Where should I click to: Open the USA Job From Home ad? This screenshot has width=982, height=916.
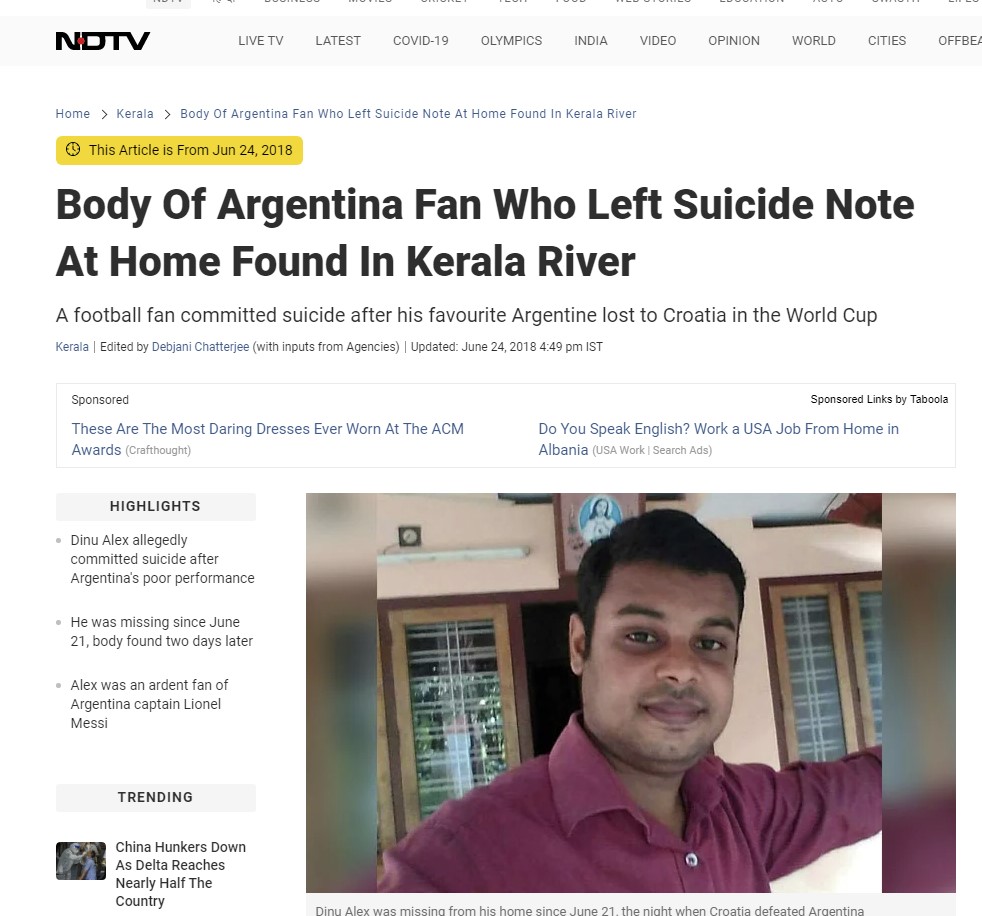[718, 439]
